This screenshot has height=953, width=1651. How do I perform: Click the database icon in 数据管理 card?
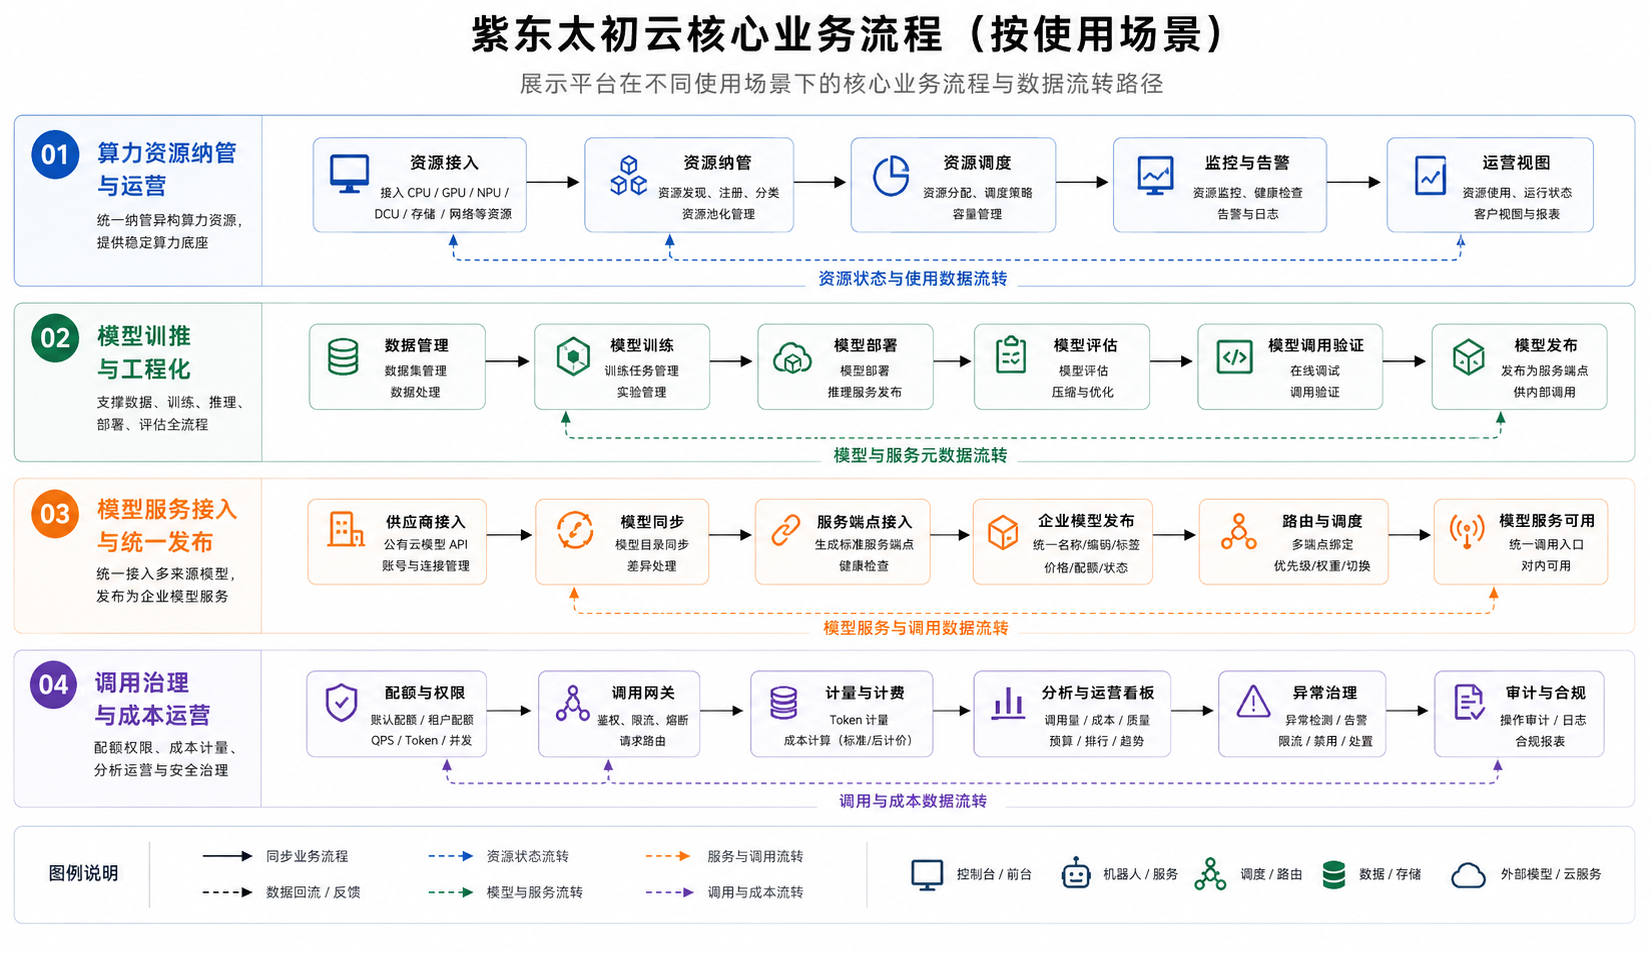click(343, 357)
